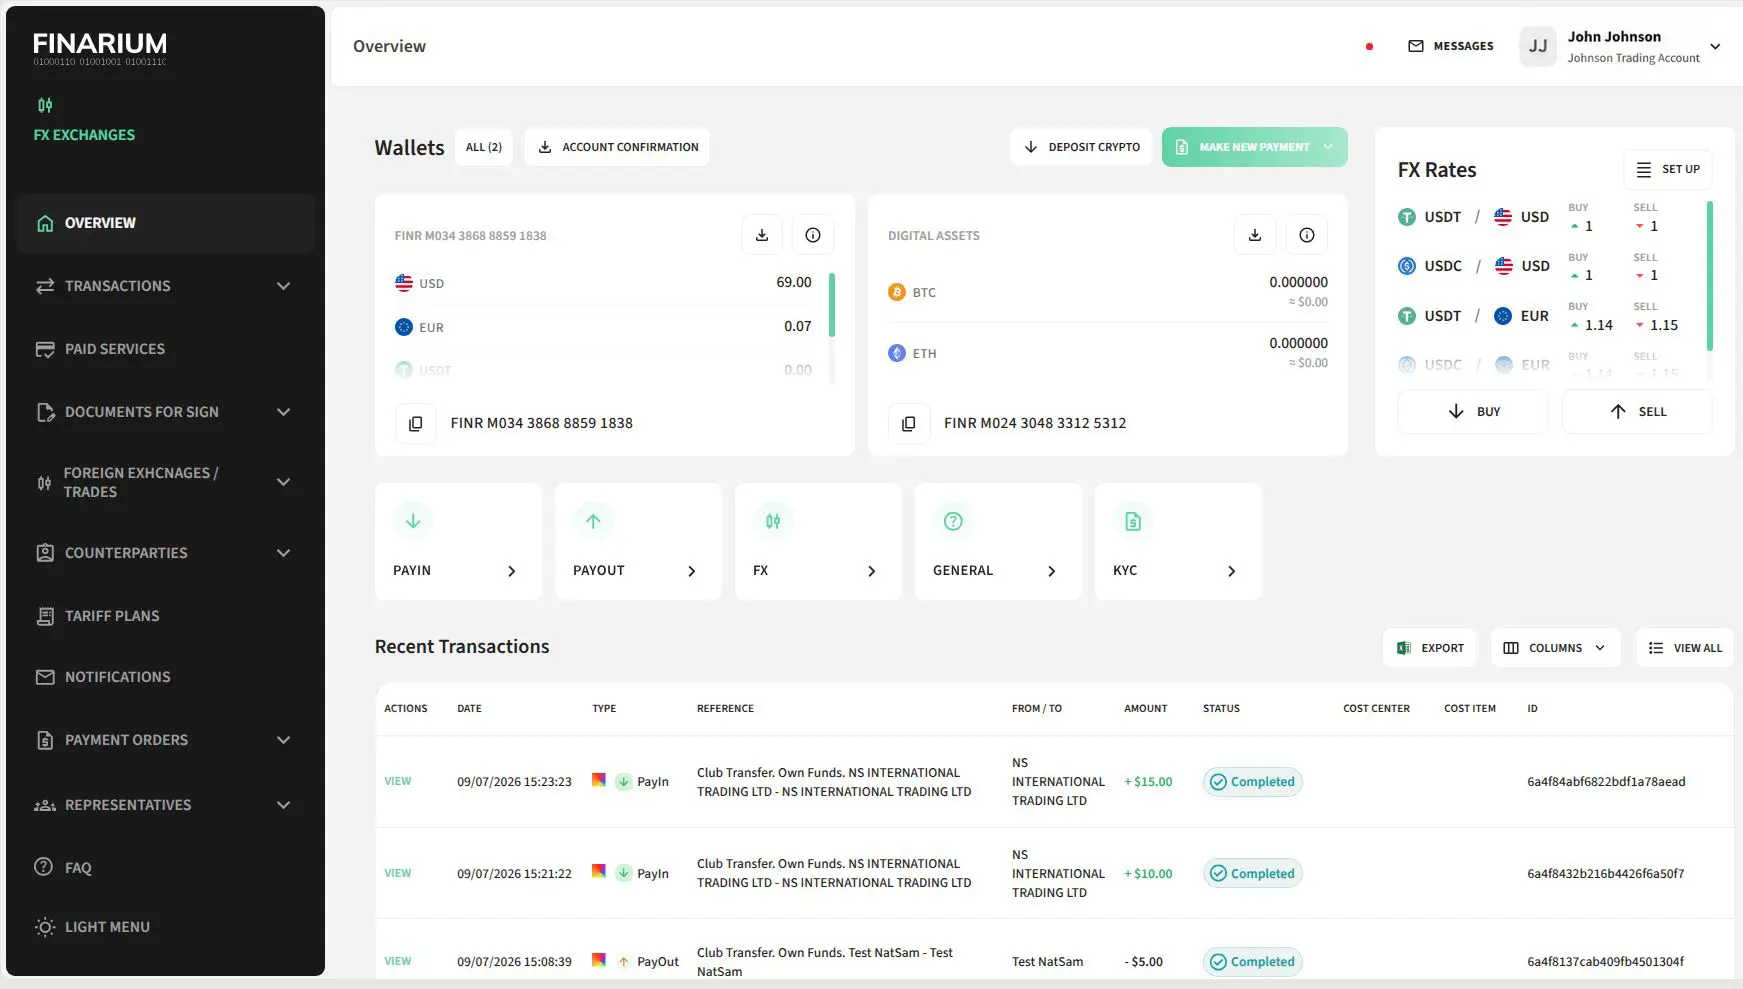This screenshot has width=1743, height=989.
Task: Click the PayOut up-arrow card icon
Action: pyautogui.click(x=593, y=521)
